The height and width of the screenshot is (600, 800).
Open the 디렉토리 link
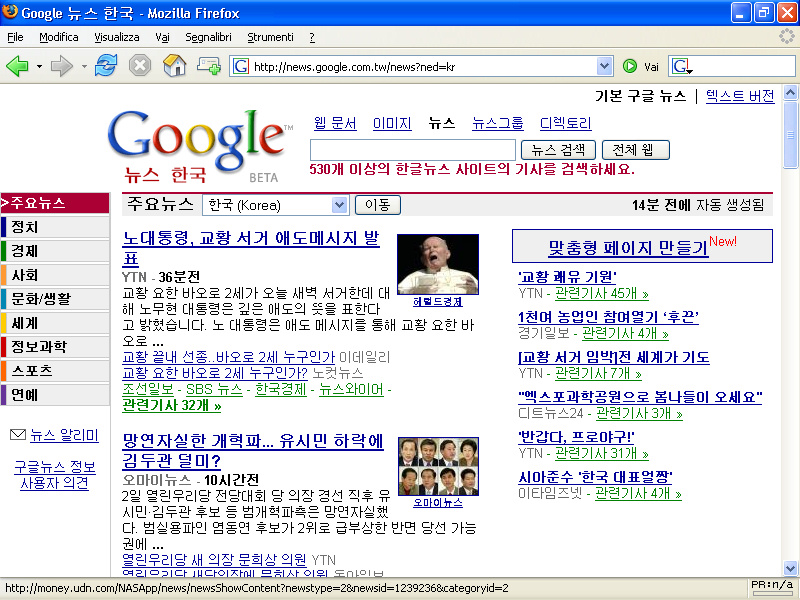pyautogui.click(x=565, y=123)
